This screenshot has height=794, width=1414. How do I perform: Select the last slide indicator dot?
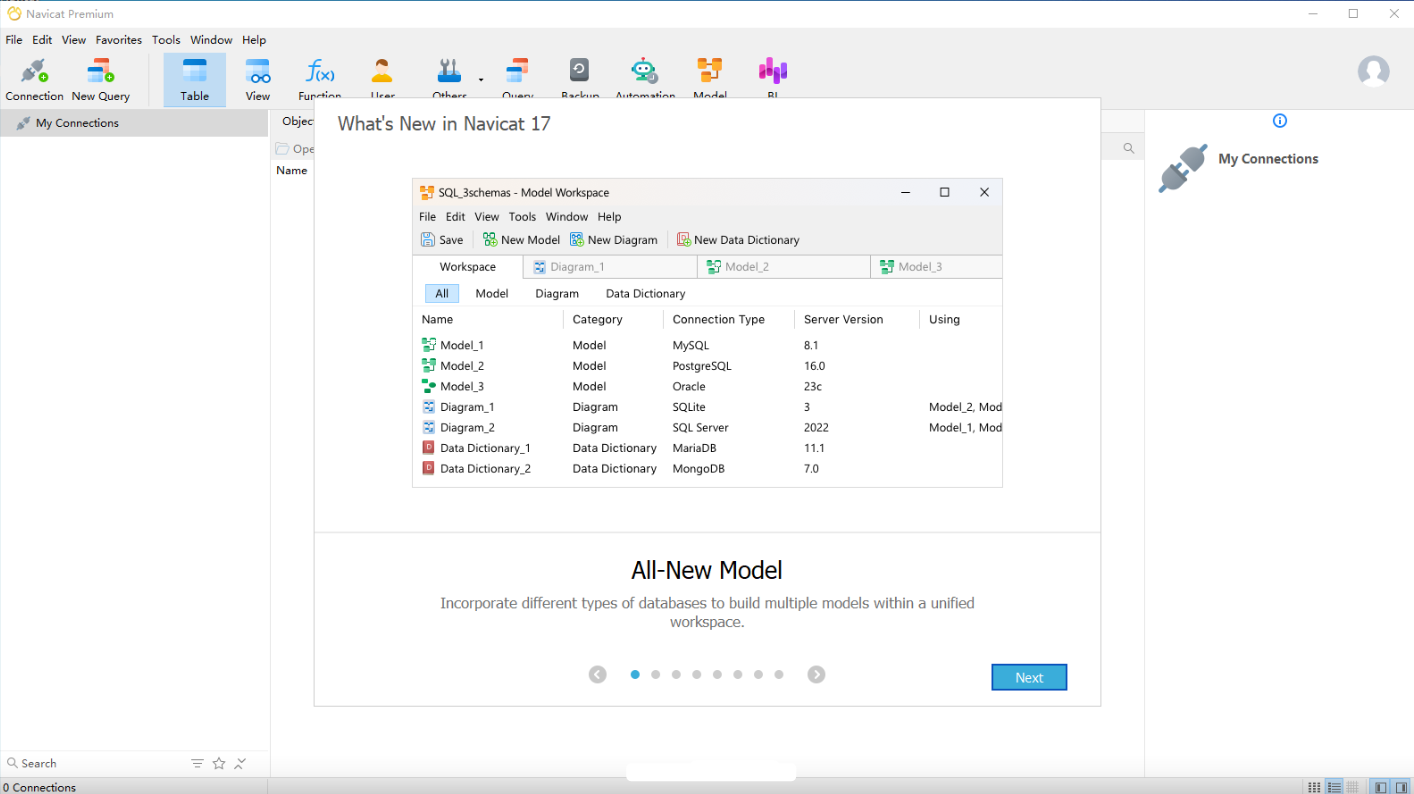click(779, 674)
